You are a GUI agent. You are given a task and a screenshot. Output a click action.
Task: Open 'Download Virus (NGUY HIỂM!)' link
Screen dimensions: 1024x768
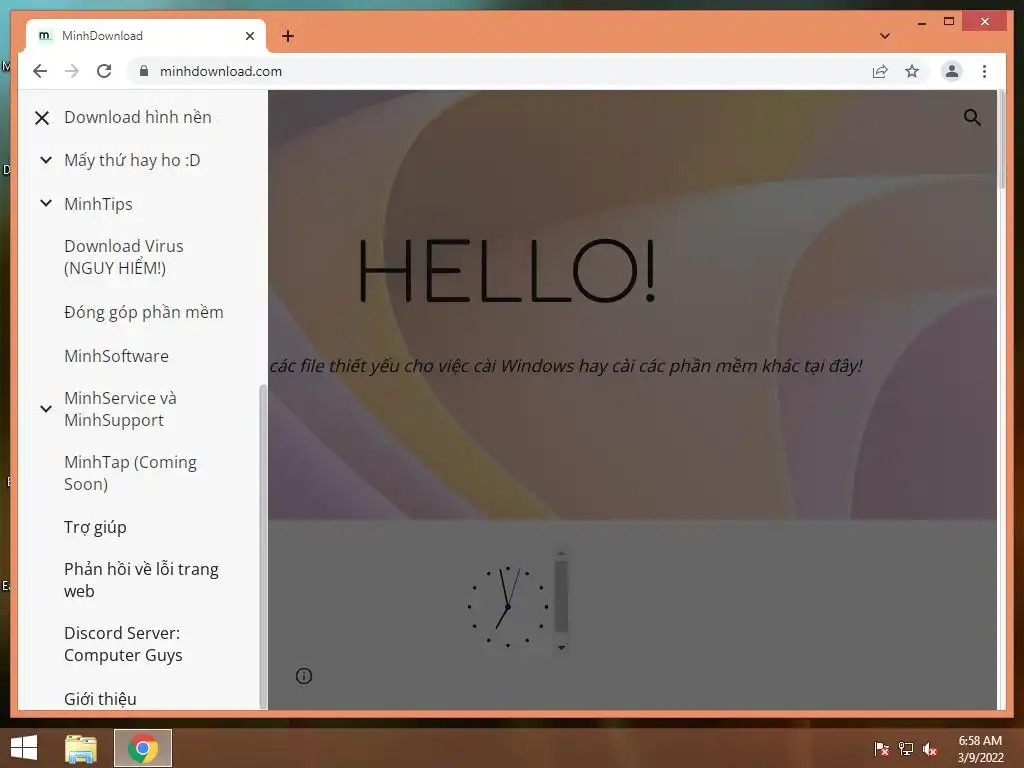[x=123, y=257]
